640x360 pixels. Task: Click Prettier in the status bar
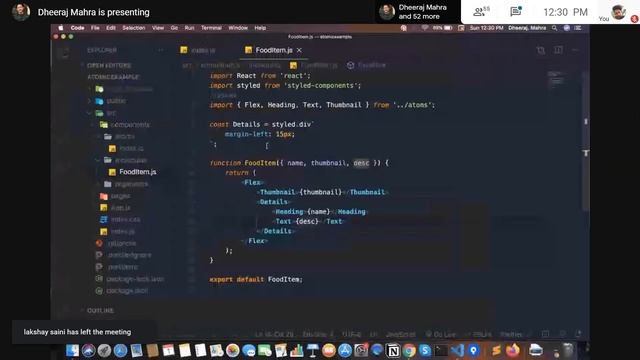tap(511, 334)
